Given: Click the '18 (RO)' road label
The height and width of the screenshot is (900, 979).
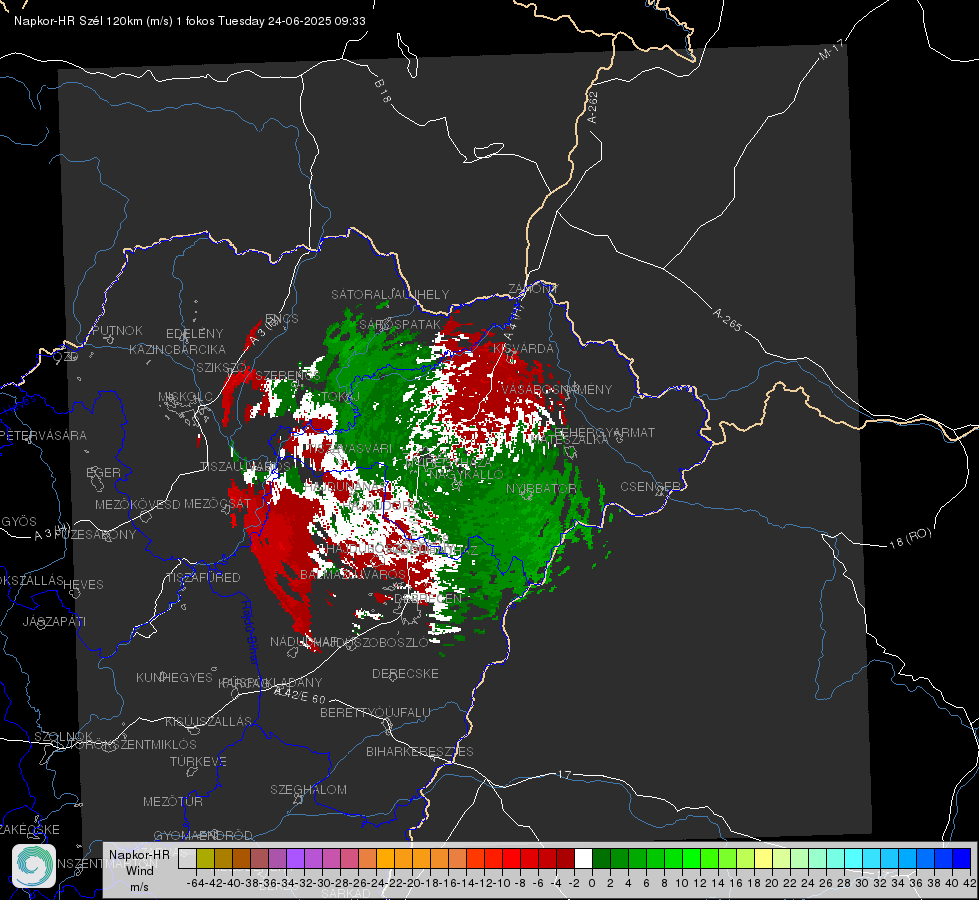Looking at the screenshot, I should coord(910,538).
